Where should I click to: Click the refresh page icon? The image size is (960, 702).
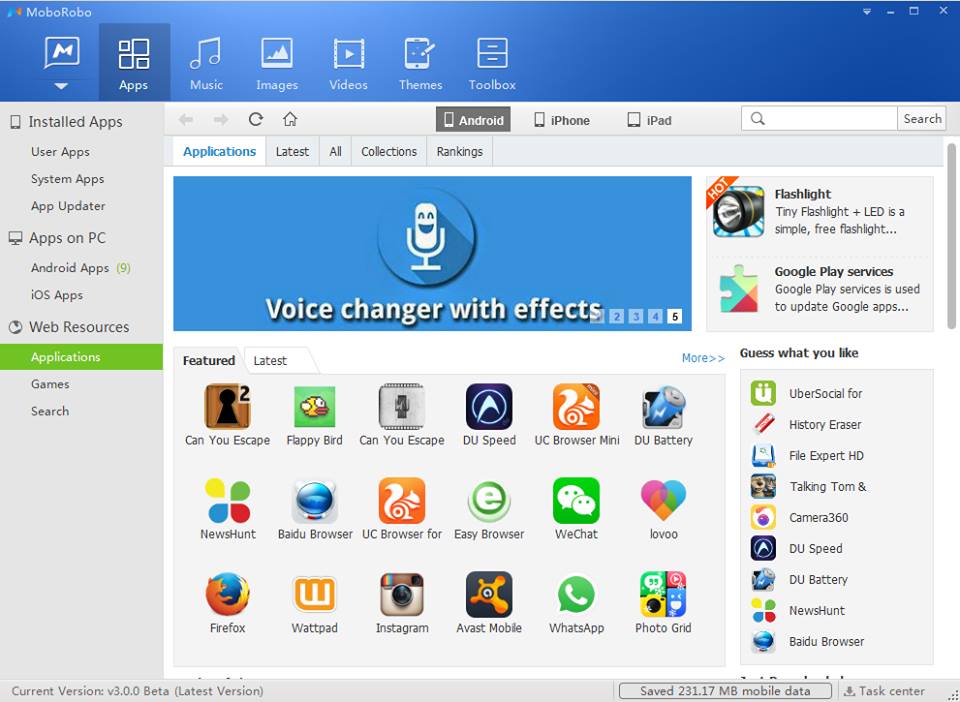pyautogui.click(x=256, y=119)
